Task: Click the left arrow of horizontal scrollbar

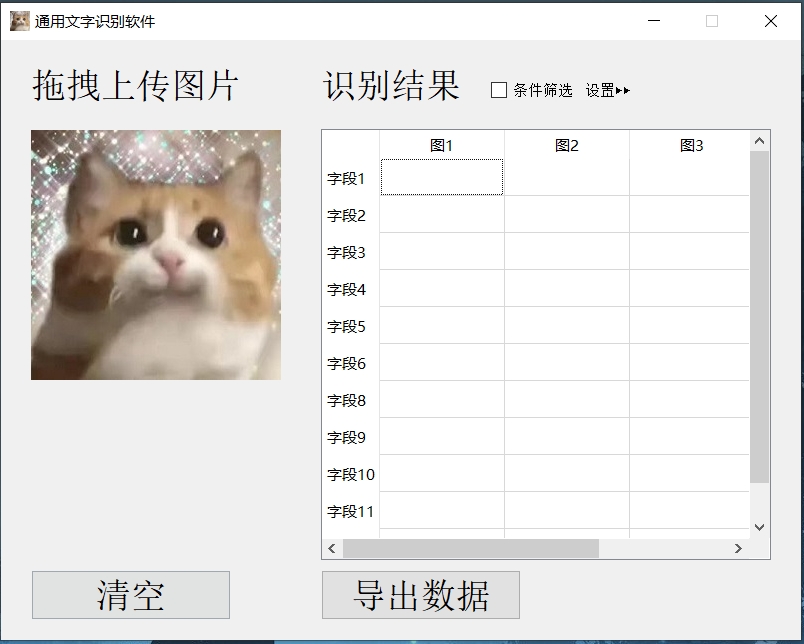Action: pos(330,548)
